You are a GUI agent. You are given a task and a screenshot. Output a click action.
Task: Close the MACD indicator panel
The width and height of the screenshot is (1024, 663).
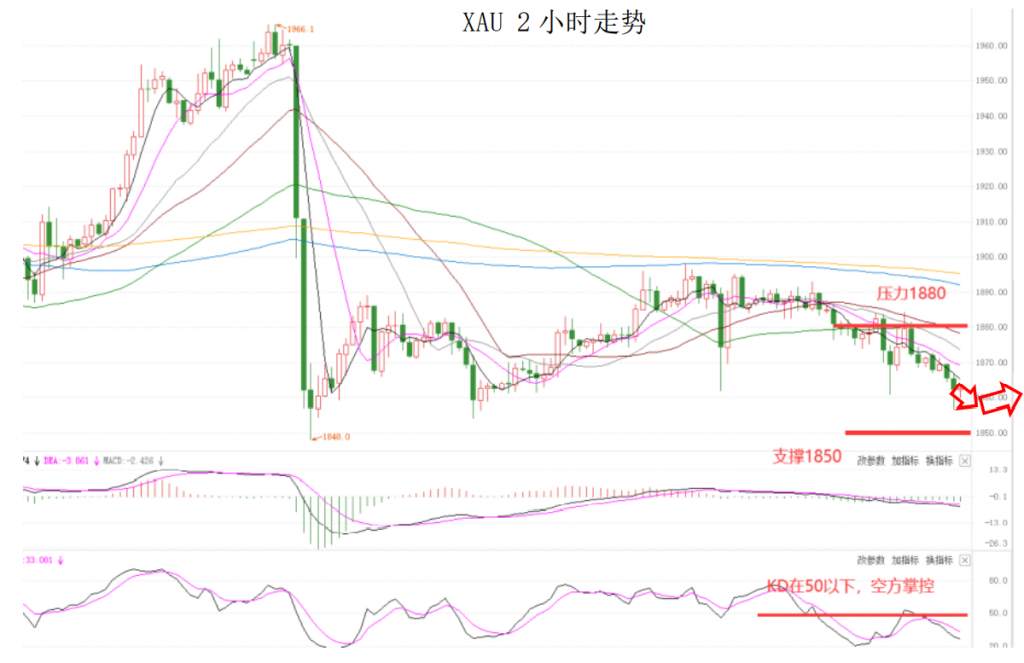point(965,461)
